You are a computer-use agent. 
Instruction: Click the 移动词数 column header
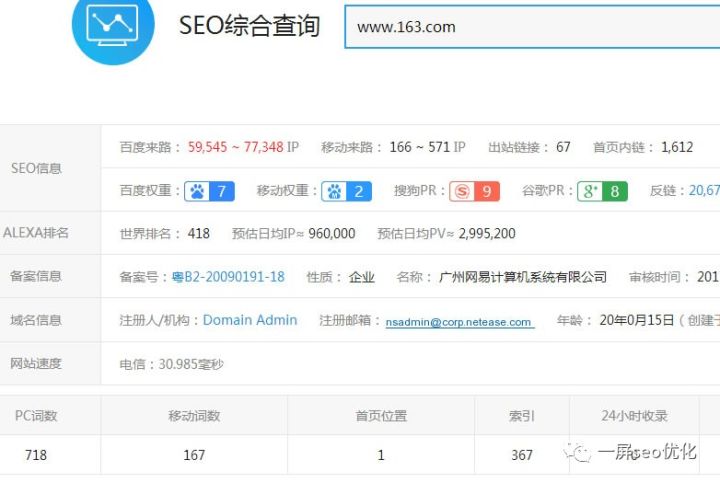(194, 416)
